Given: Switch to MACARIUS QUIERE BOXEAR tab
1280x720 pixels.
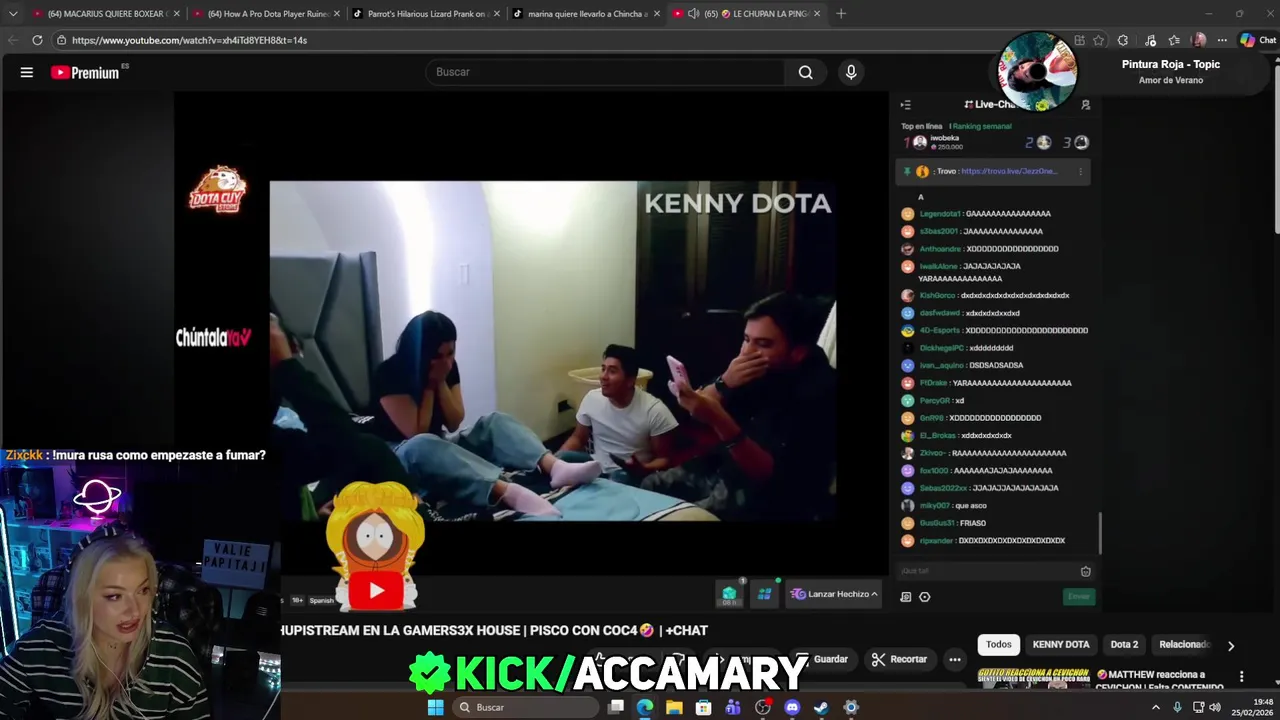Looking at the screenshot, I should (x=105, y=14).
